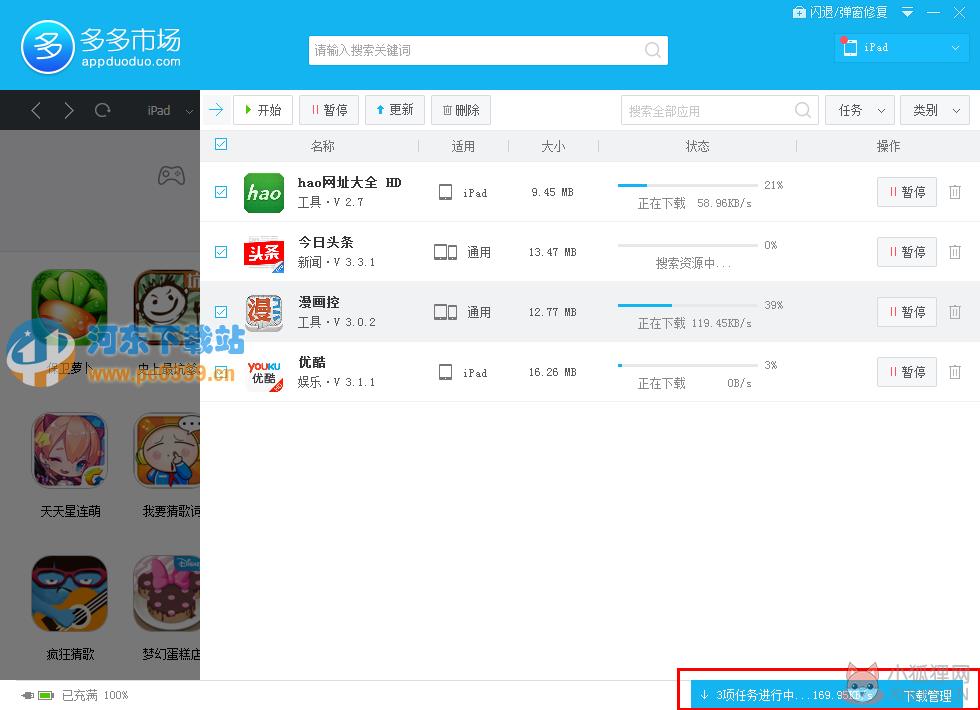
Task: Click the iPad device icon in the hao网址大全 row
Action: click(x=445, y=192)
